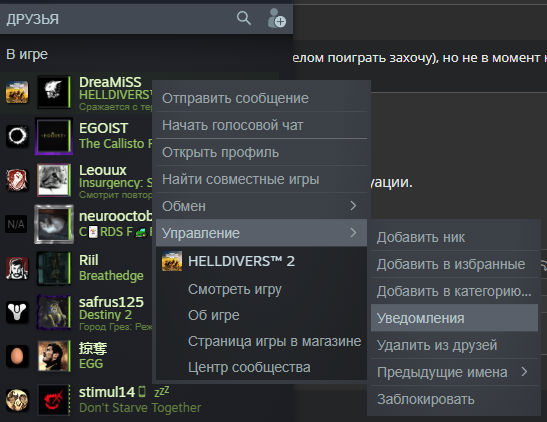The height and width of the screenshot is (422, 547).
Task: Click Destiny 2 status text
Action: coord(105,315)
